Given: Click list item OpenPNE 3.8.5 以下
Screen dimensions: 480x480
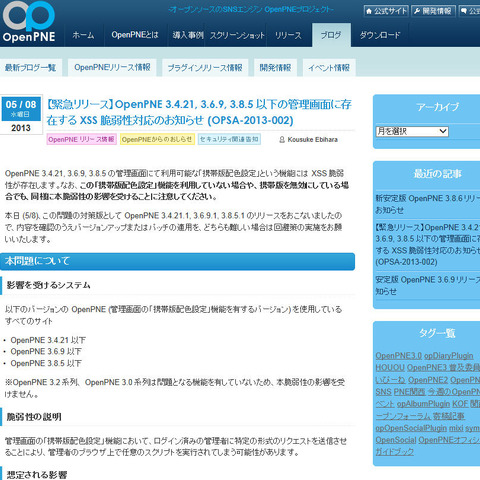Looking at the screenshot, I should [46, 363].
